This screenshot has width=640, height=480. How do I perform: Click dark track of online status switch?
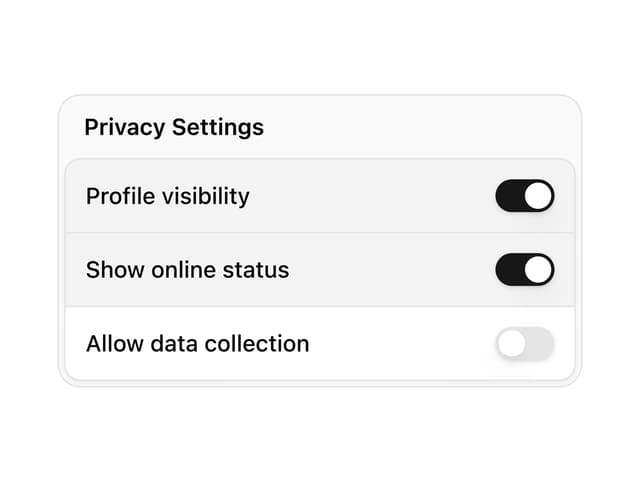pyautogui.click(x=509, y=270)
